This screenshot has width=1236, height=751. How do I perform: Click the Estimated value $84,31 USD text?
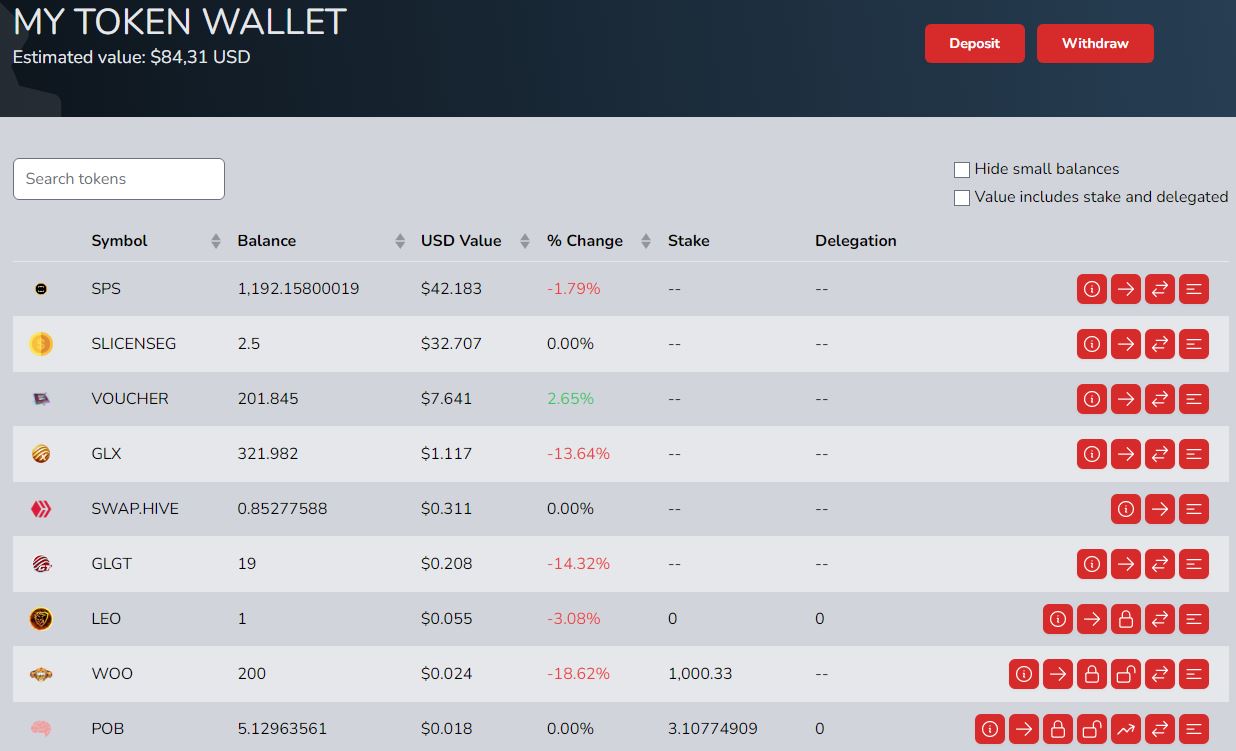pyautogui.click(x=131, y=58)
